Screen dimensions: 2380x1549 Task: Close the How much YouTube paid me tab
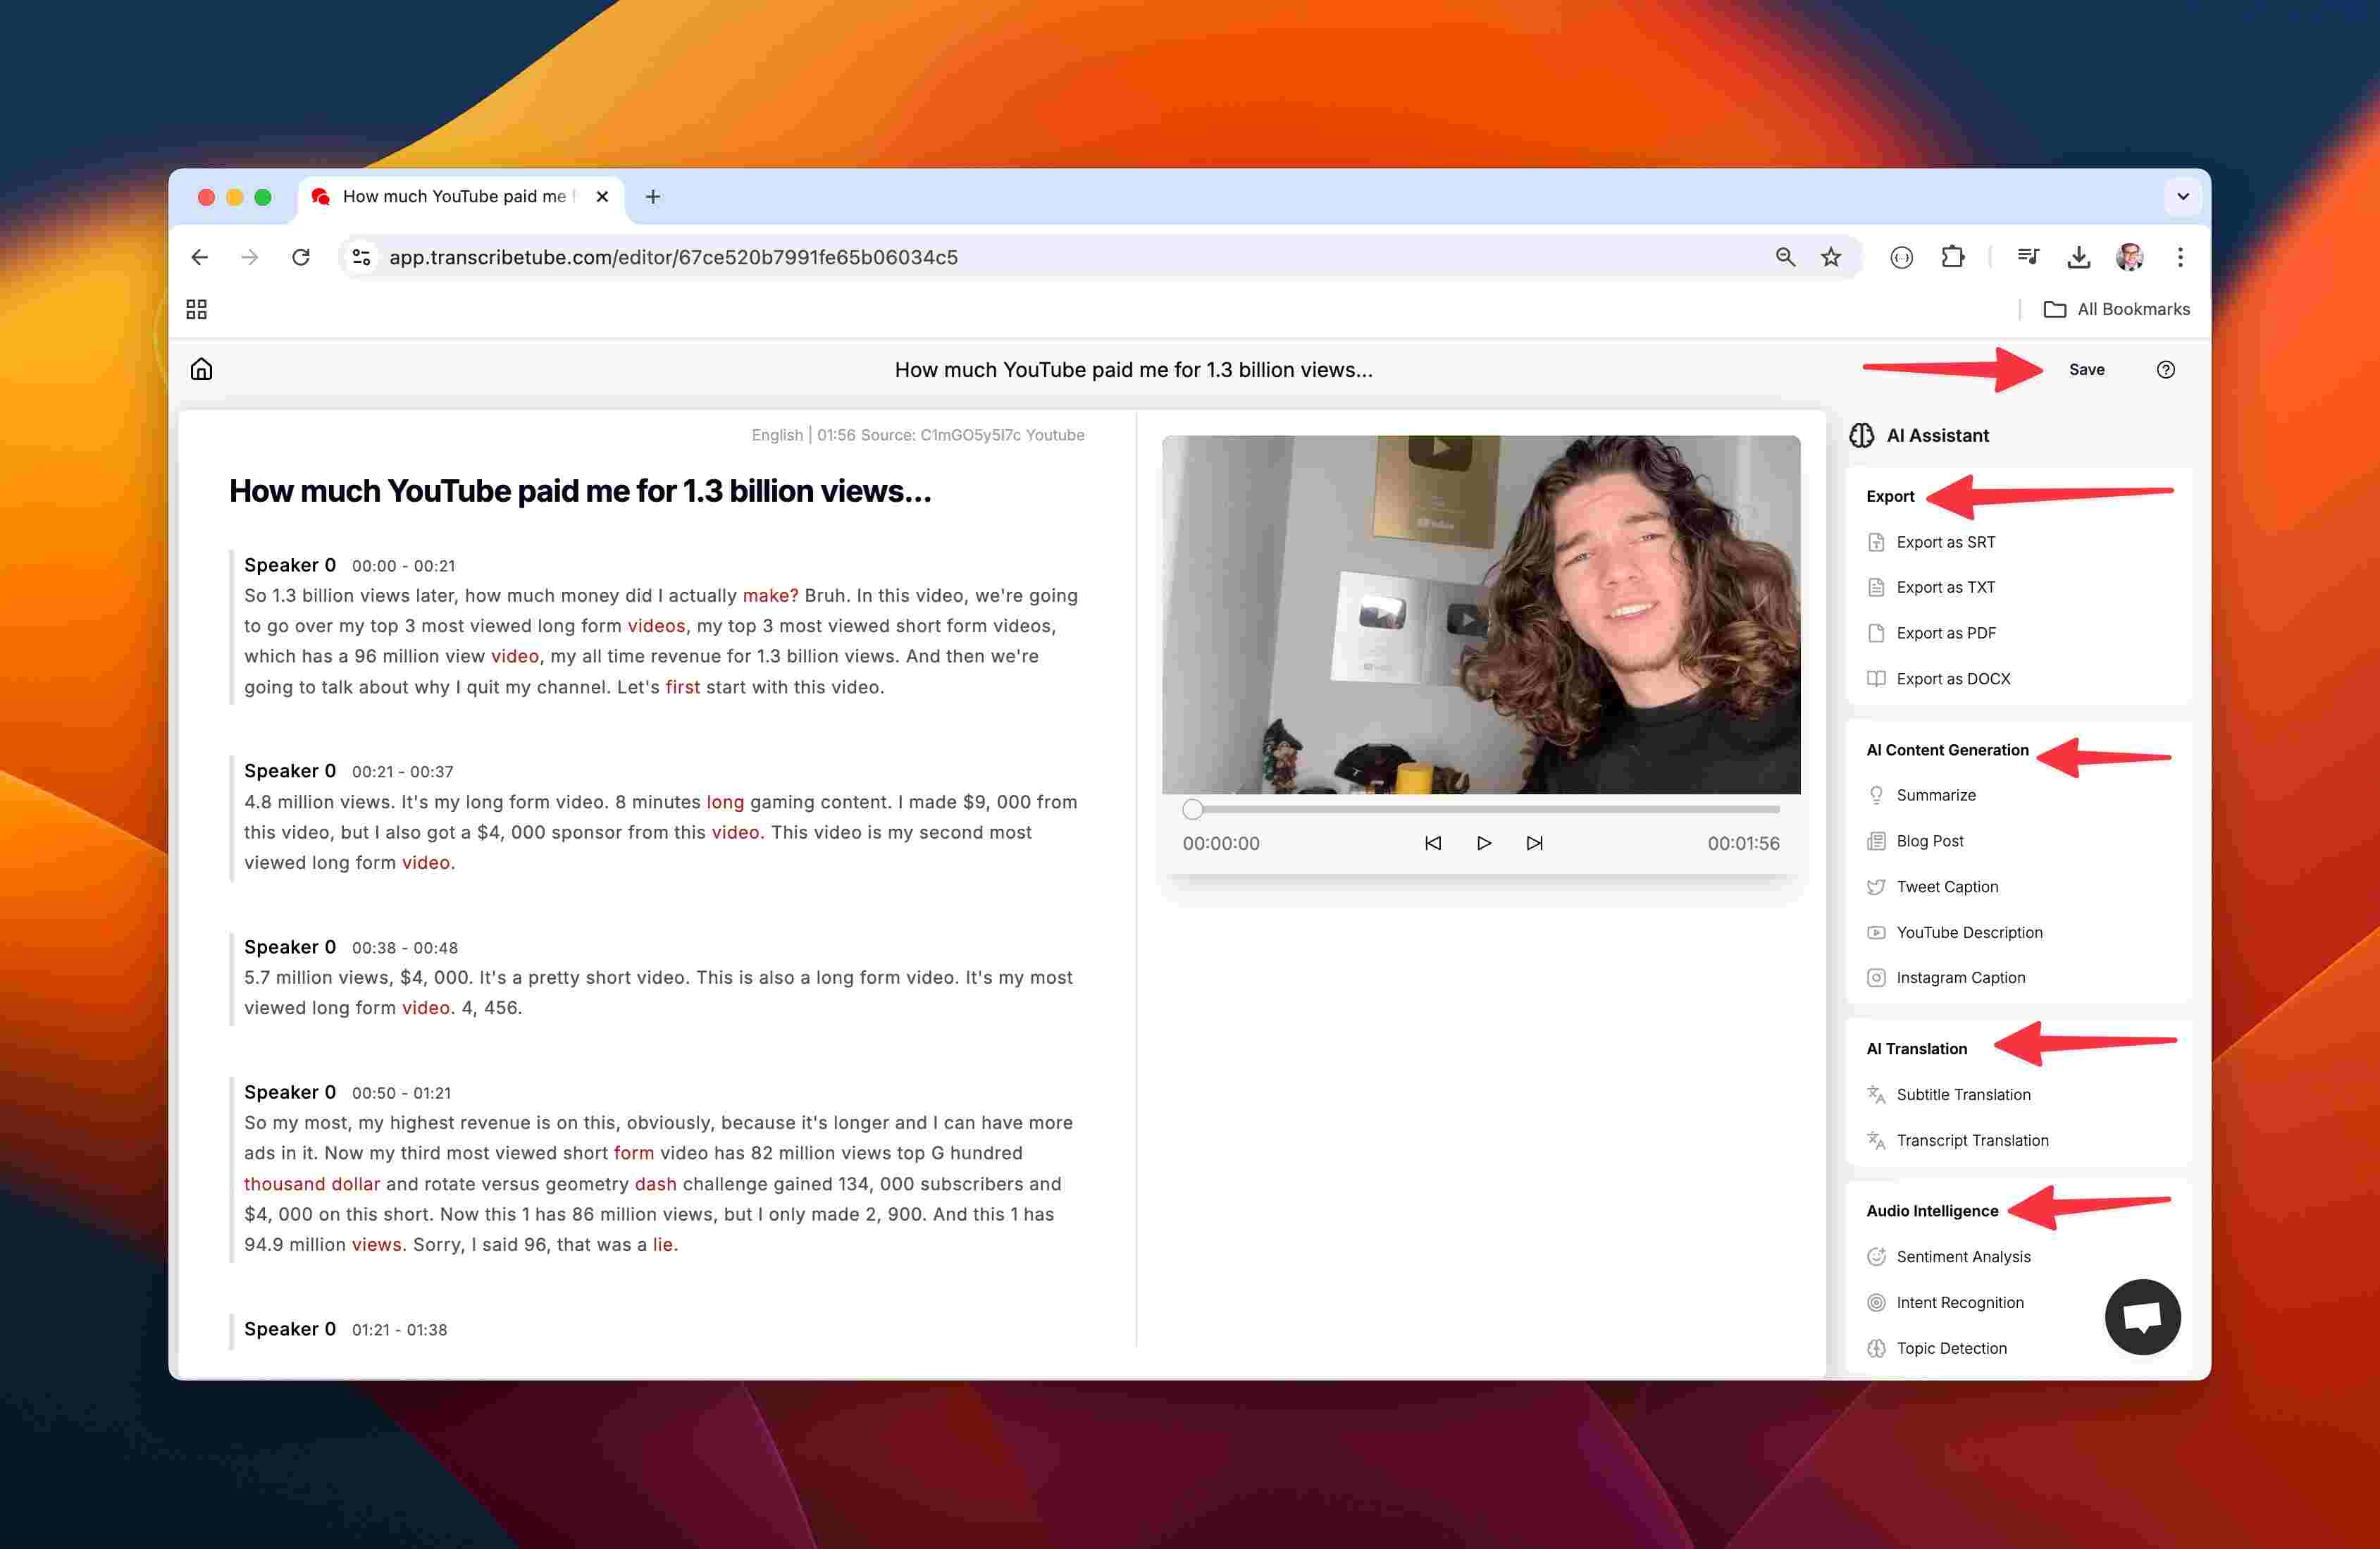(x=602, y=196)
